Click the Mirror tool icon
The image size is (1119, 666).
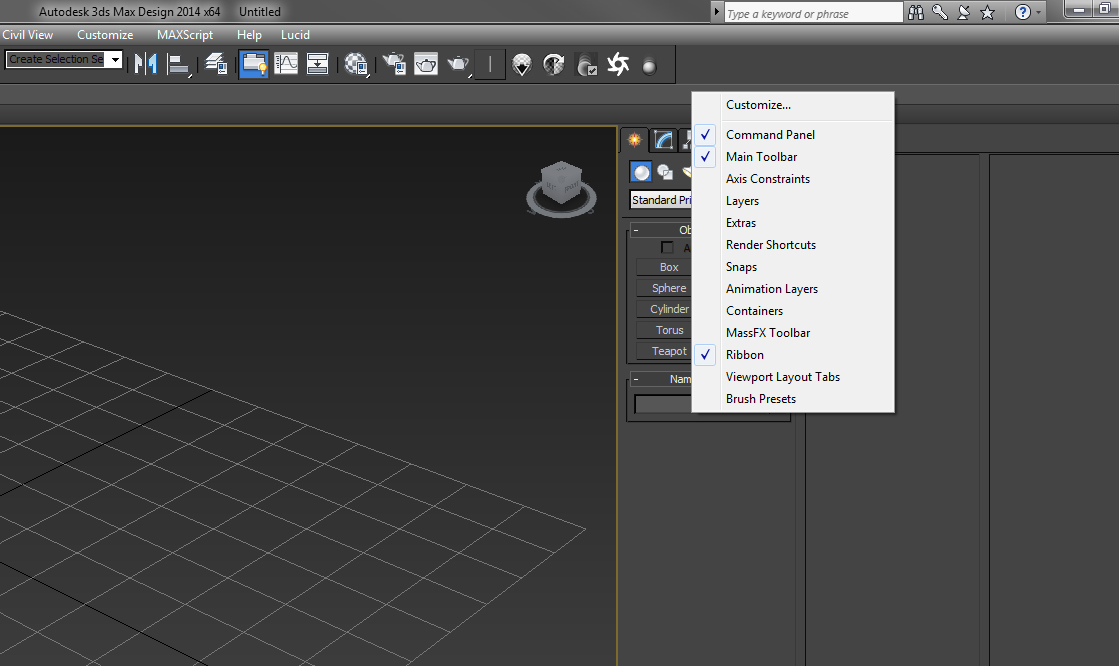click(146, 65)
